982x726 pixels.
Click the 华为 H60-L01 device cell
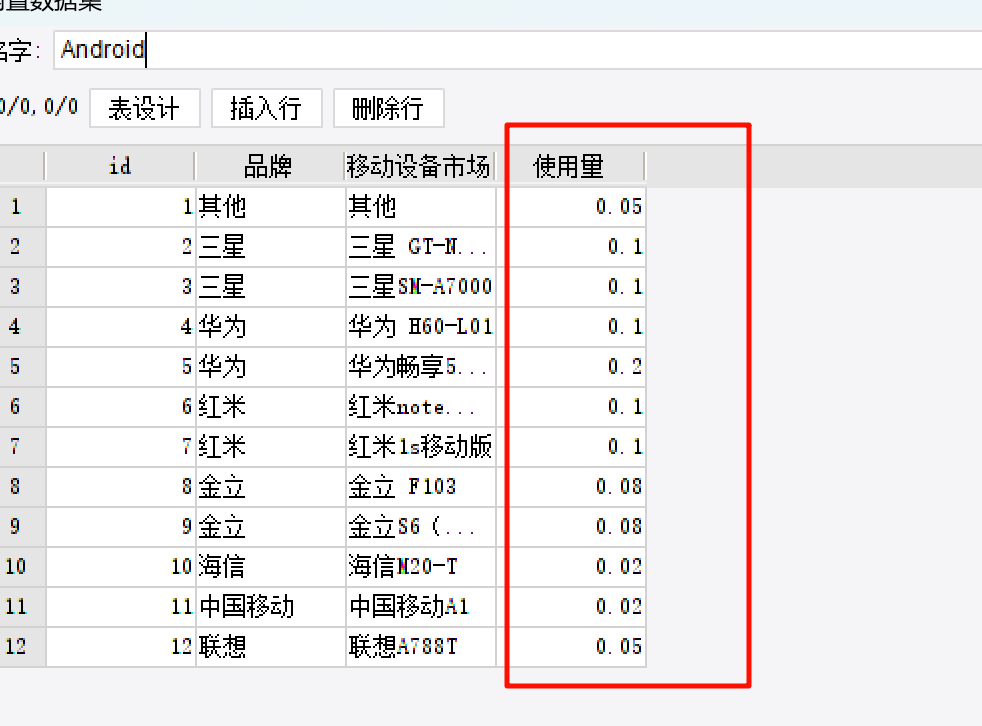[x=420, y=327]
